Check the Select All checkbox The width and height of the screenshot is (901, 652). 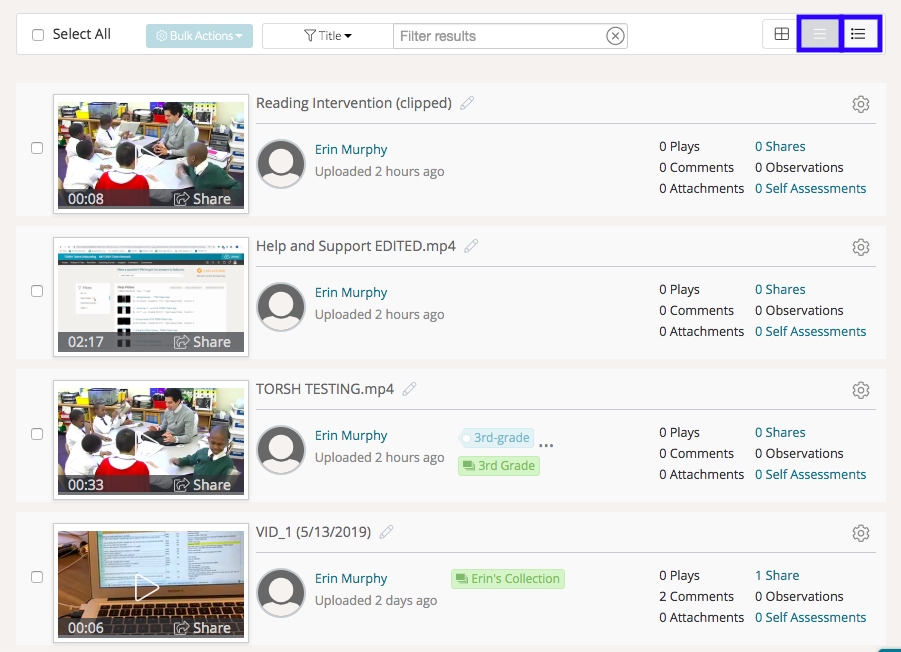(x=38, y=35)
